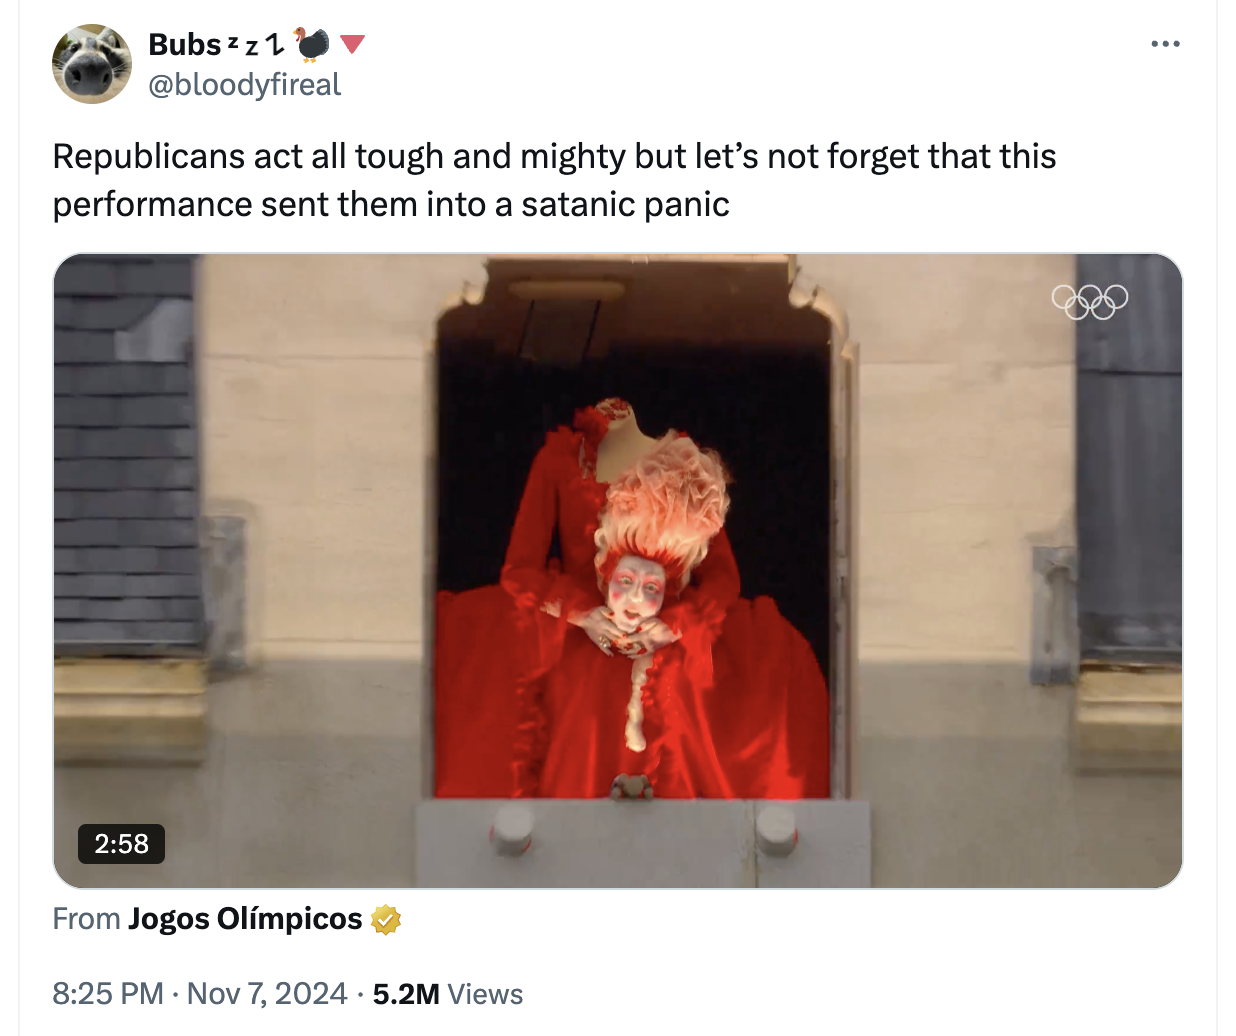Open the 5.2M Views analytics
1236x1036 pixels.
[x=448, y=994]
